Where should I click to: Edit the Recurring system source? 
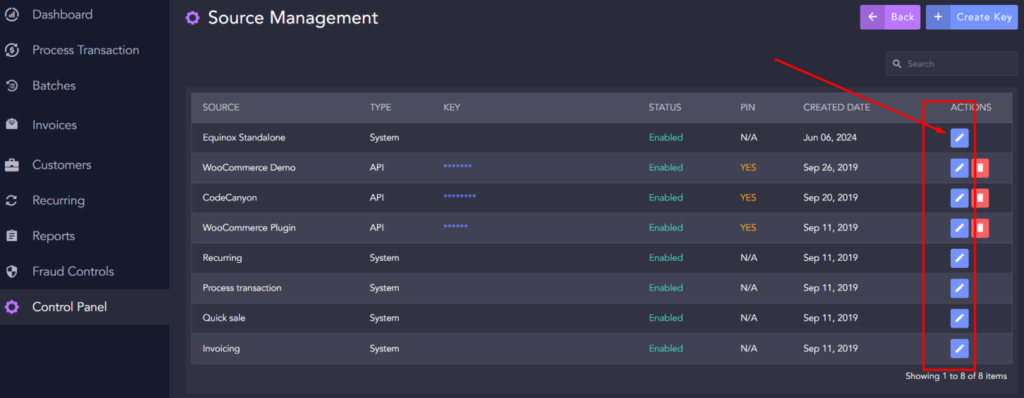(x=959, y=258)
